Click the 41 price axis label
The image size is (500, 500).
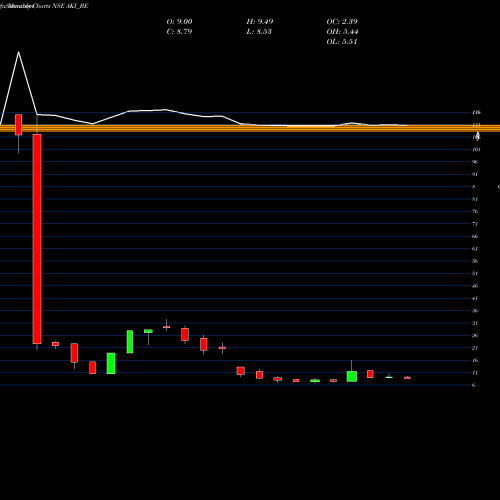[x=475, y=298]
